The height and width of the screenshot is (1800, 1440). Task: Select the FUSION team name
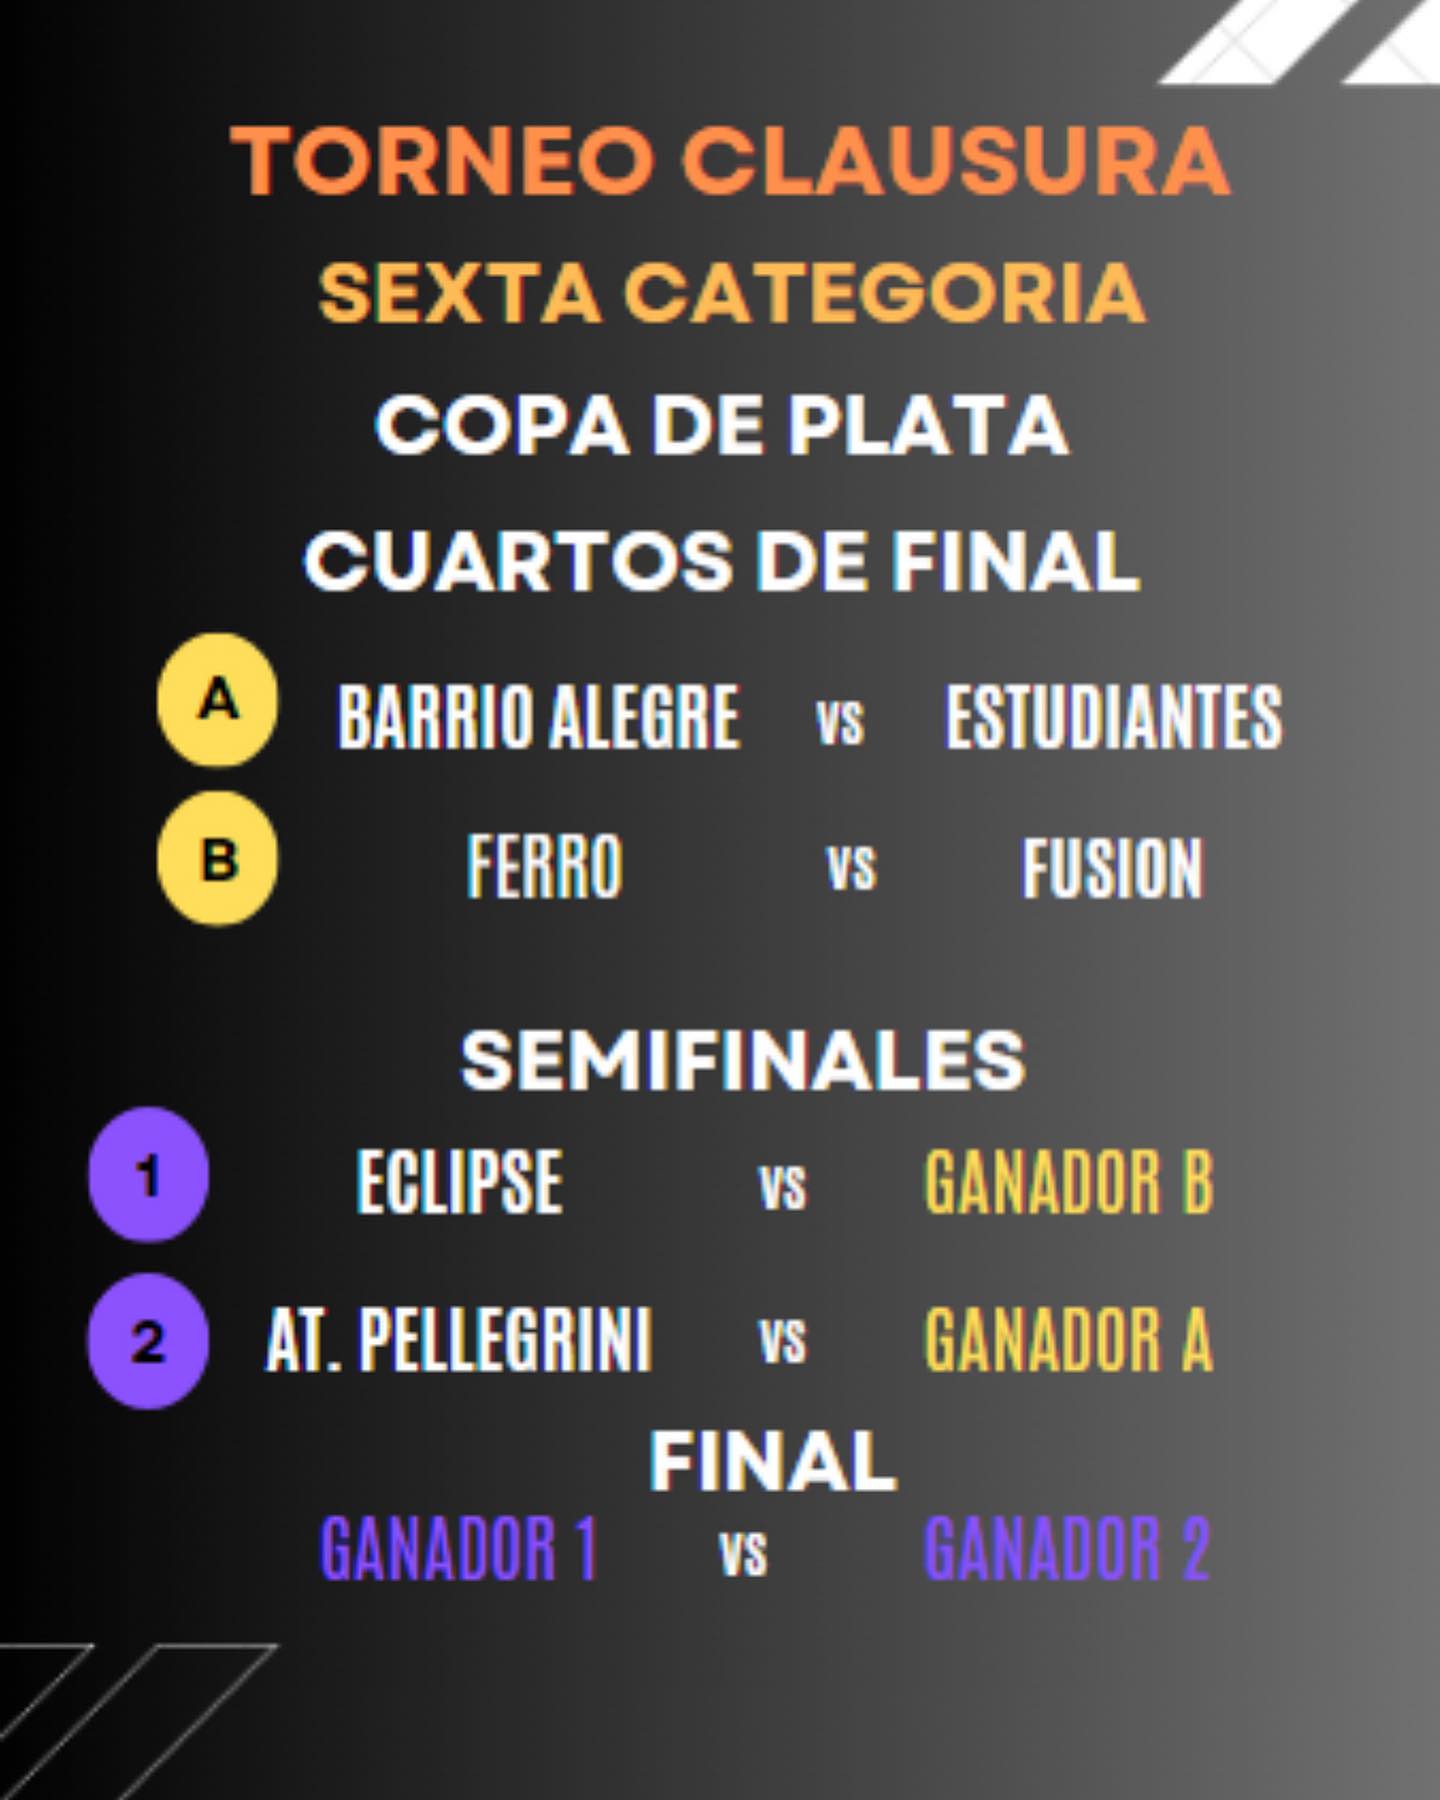(1112, 867)
